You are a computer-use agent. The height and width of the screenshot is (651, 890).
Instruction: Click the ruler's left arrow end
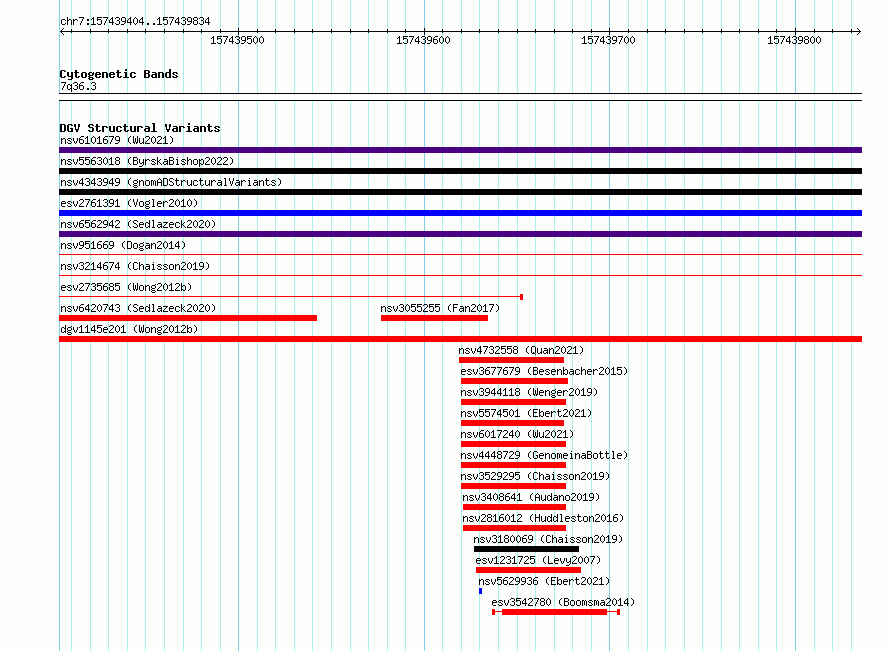62,32
